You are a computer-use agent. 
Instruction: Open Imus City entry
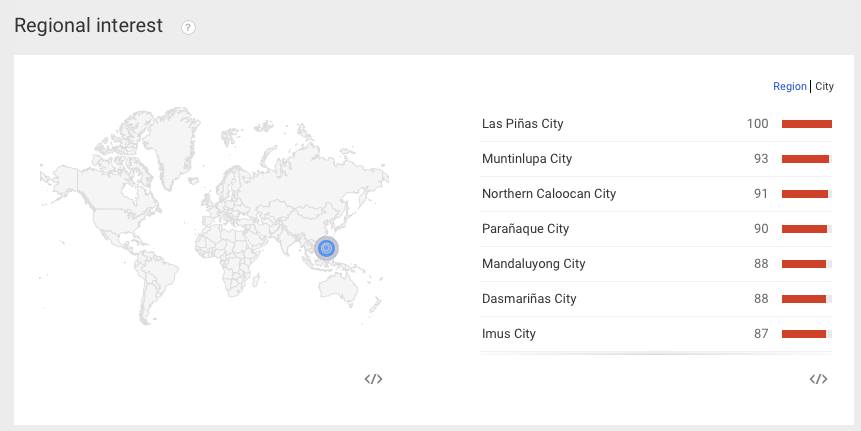508,334
